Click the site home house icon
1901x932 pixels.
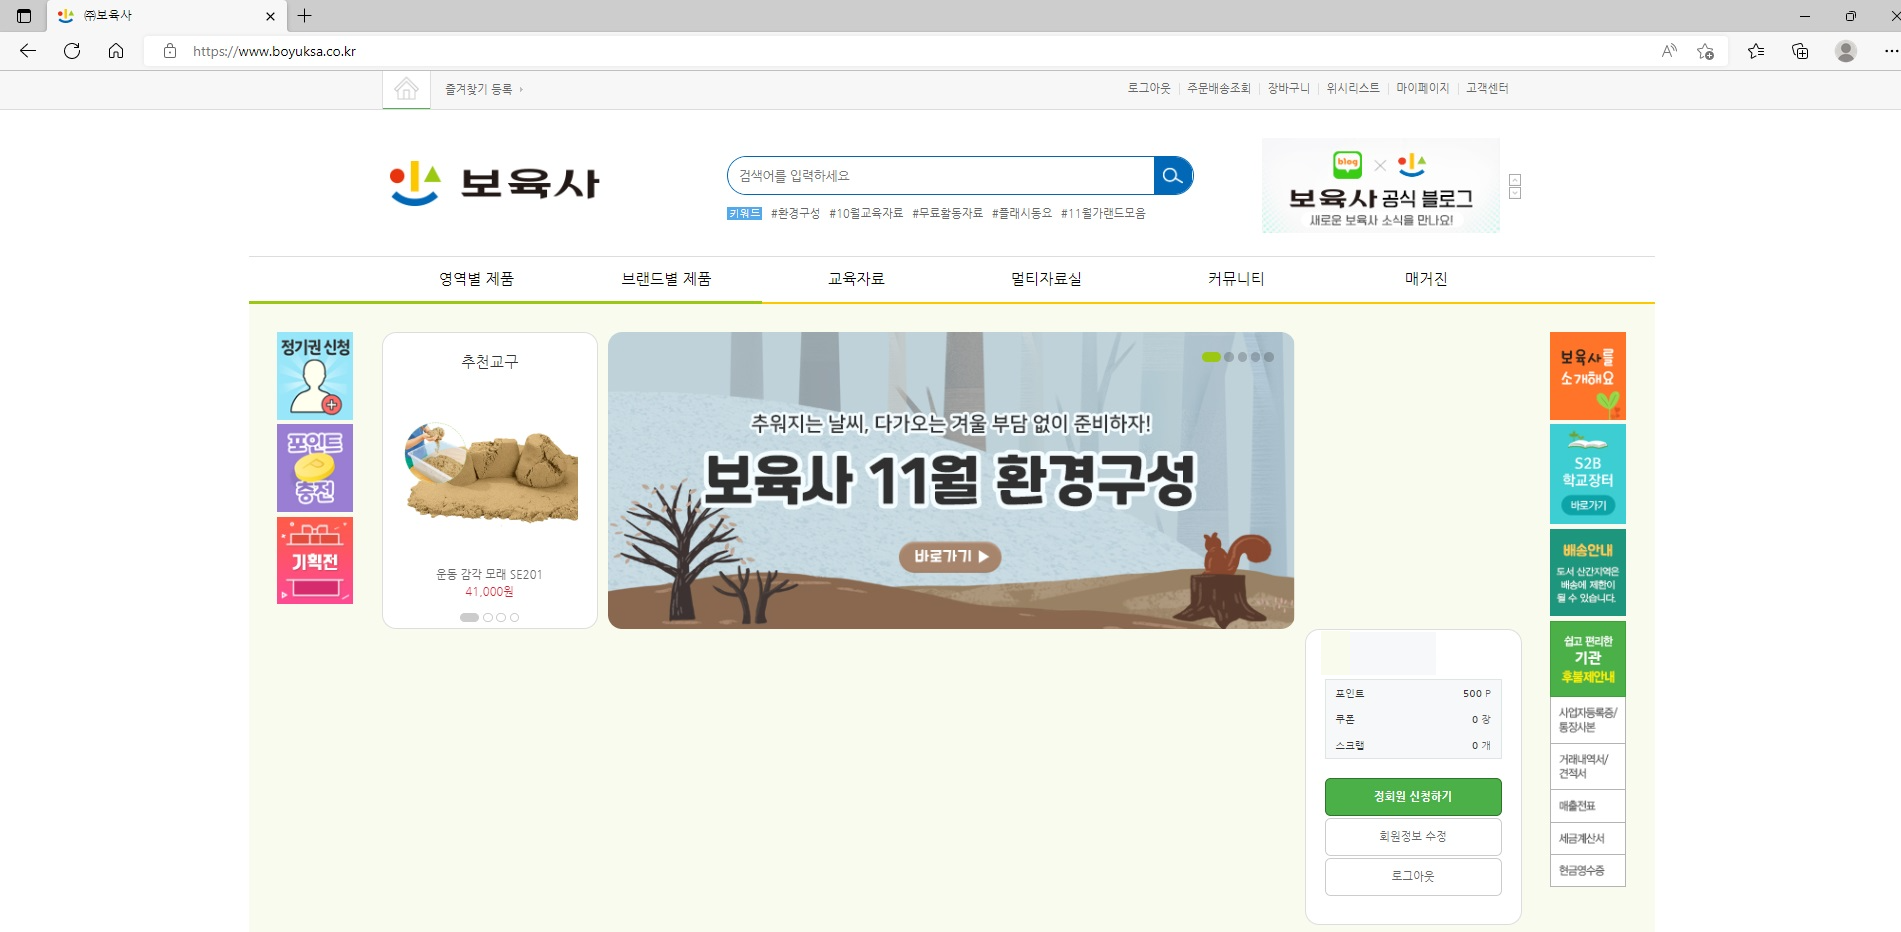(x=406, y=89)
